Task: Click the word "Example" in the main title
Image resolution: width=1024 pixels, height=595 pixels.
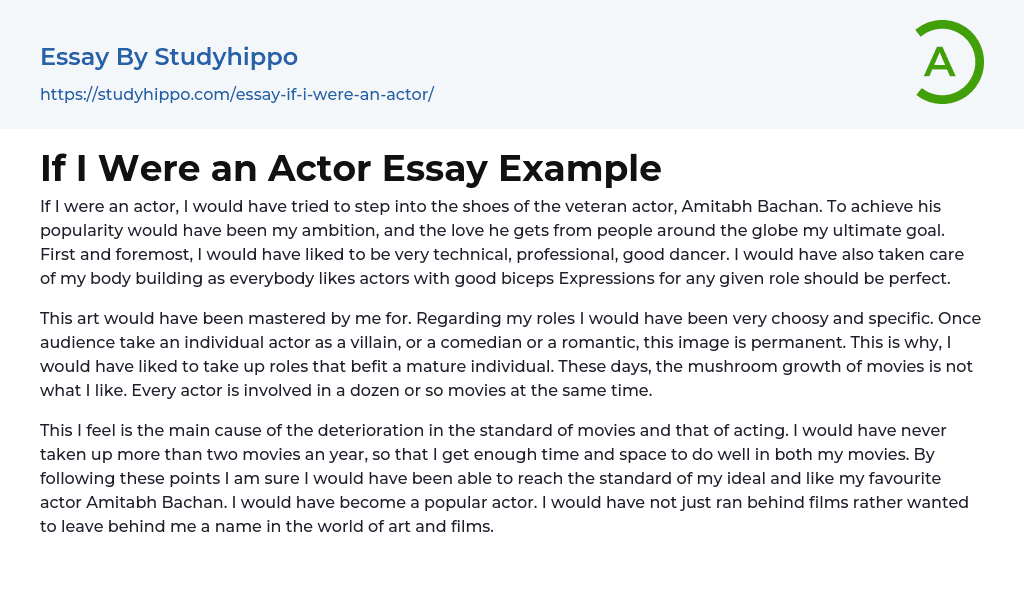Action: (579, 168)
